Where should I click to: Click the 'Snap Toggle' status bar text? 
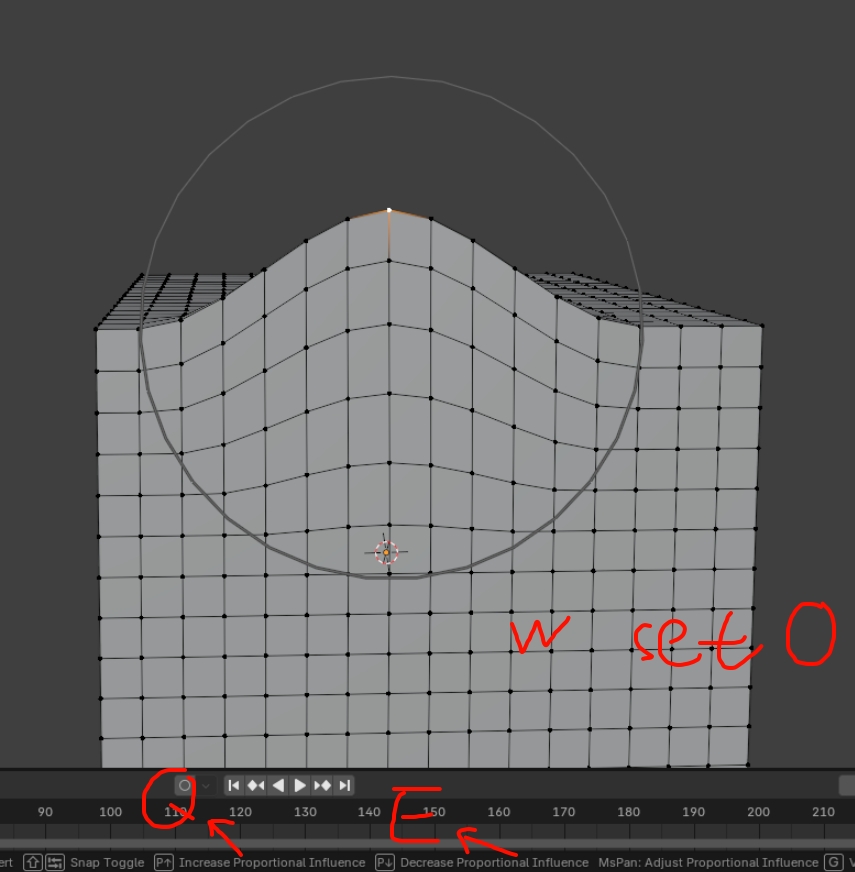pos(107,863)
